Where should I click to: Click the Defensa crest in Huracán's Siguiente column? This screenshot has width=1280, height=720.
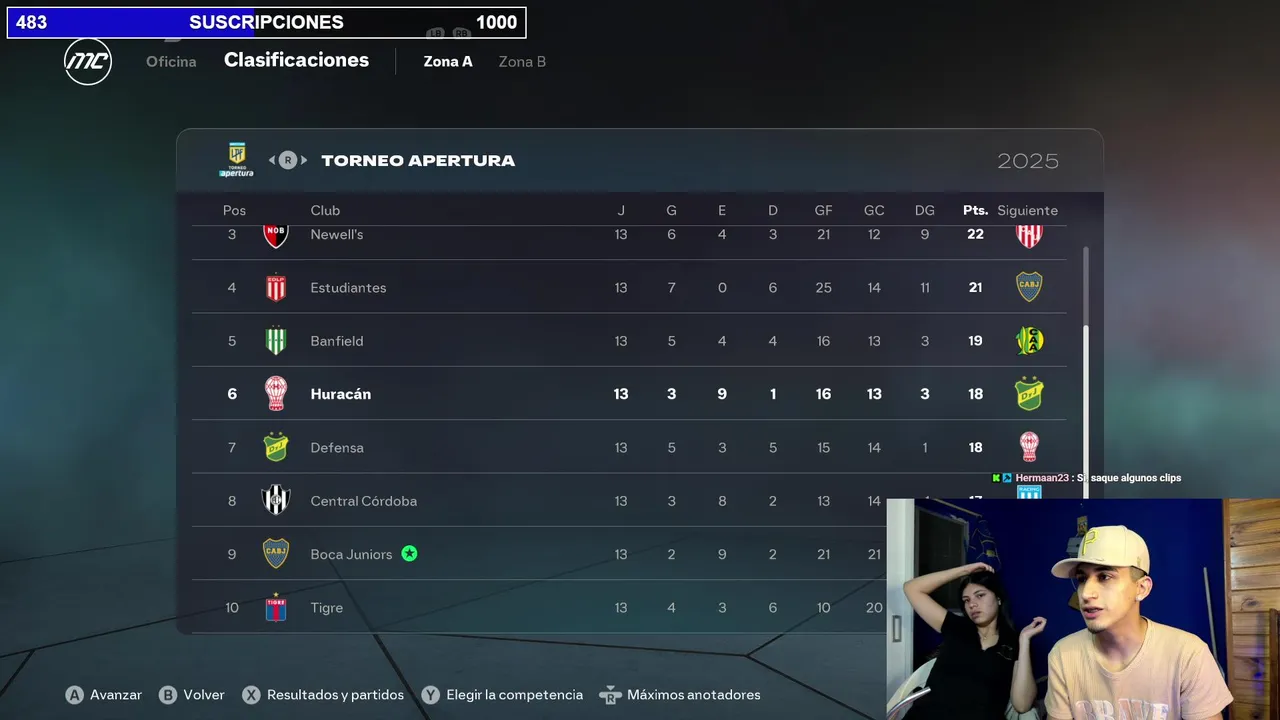tap(1029, 394)
